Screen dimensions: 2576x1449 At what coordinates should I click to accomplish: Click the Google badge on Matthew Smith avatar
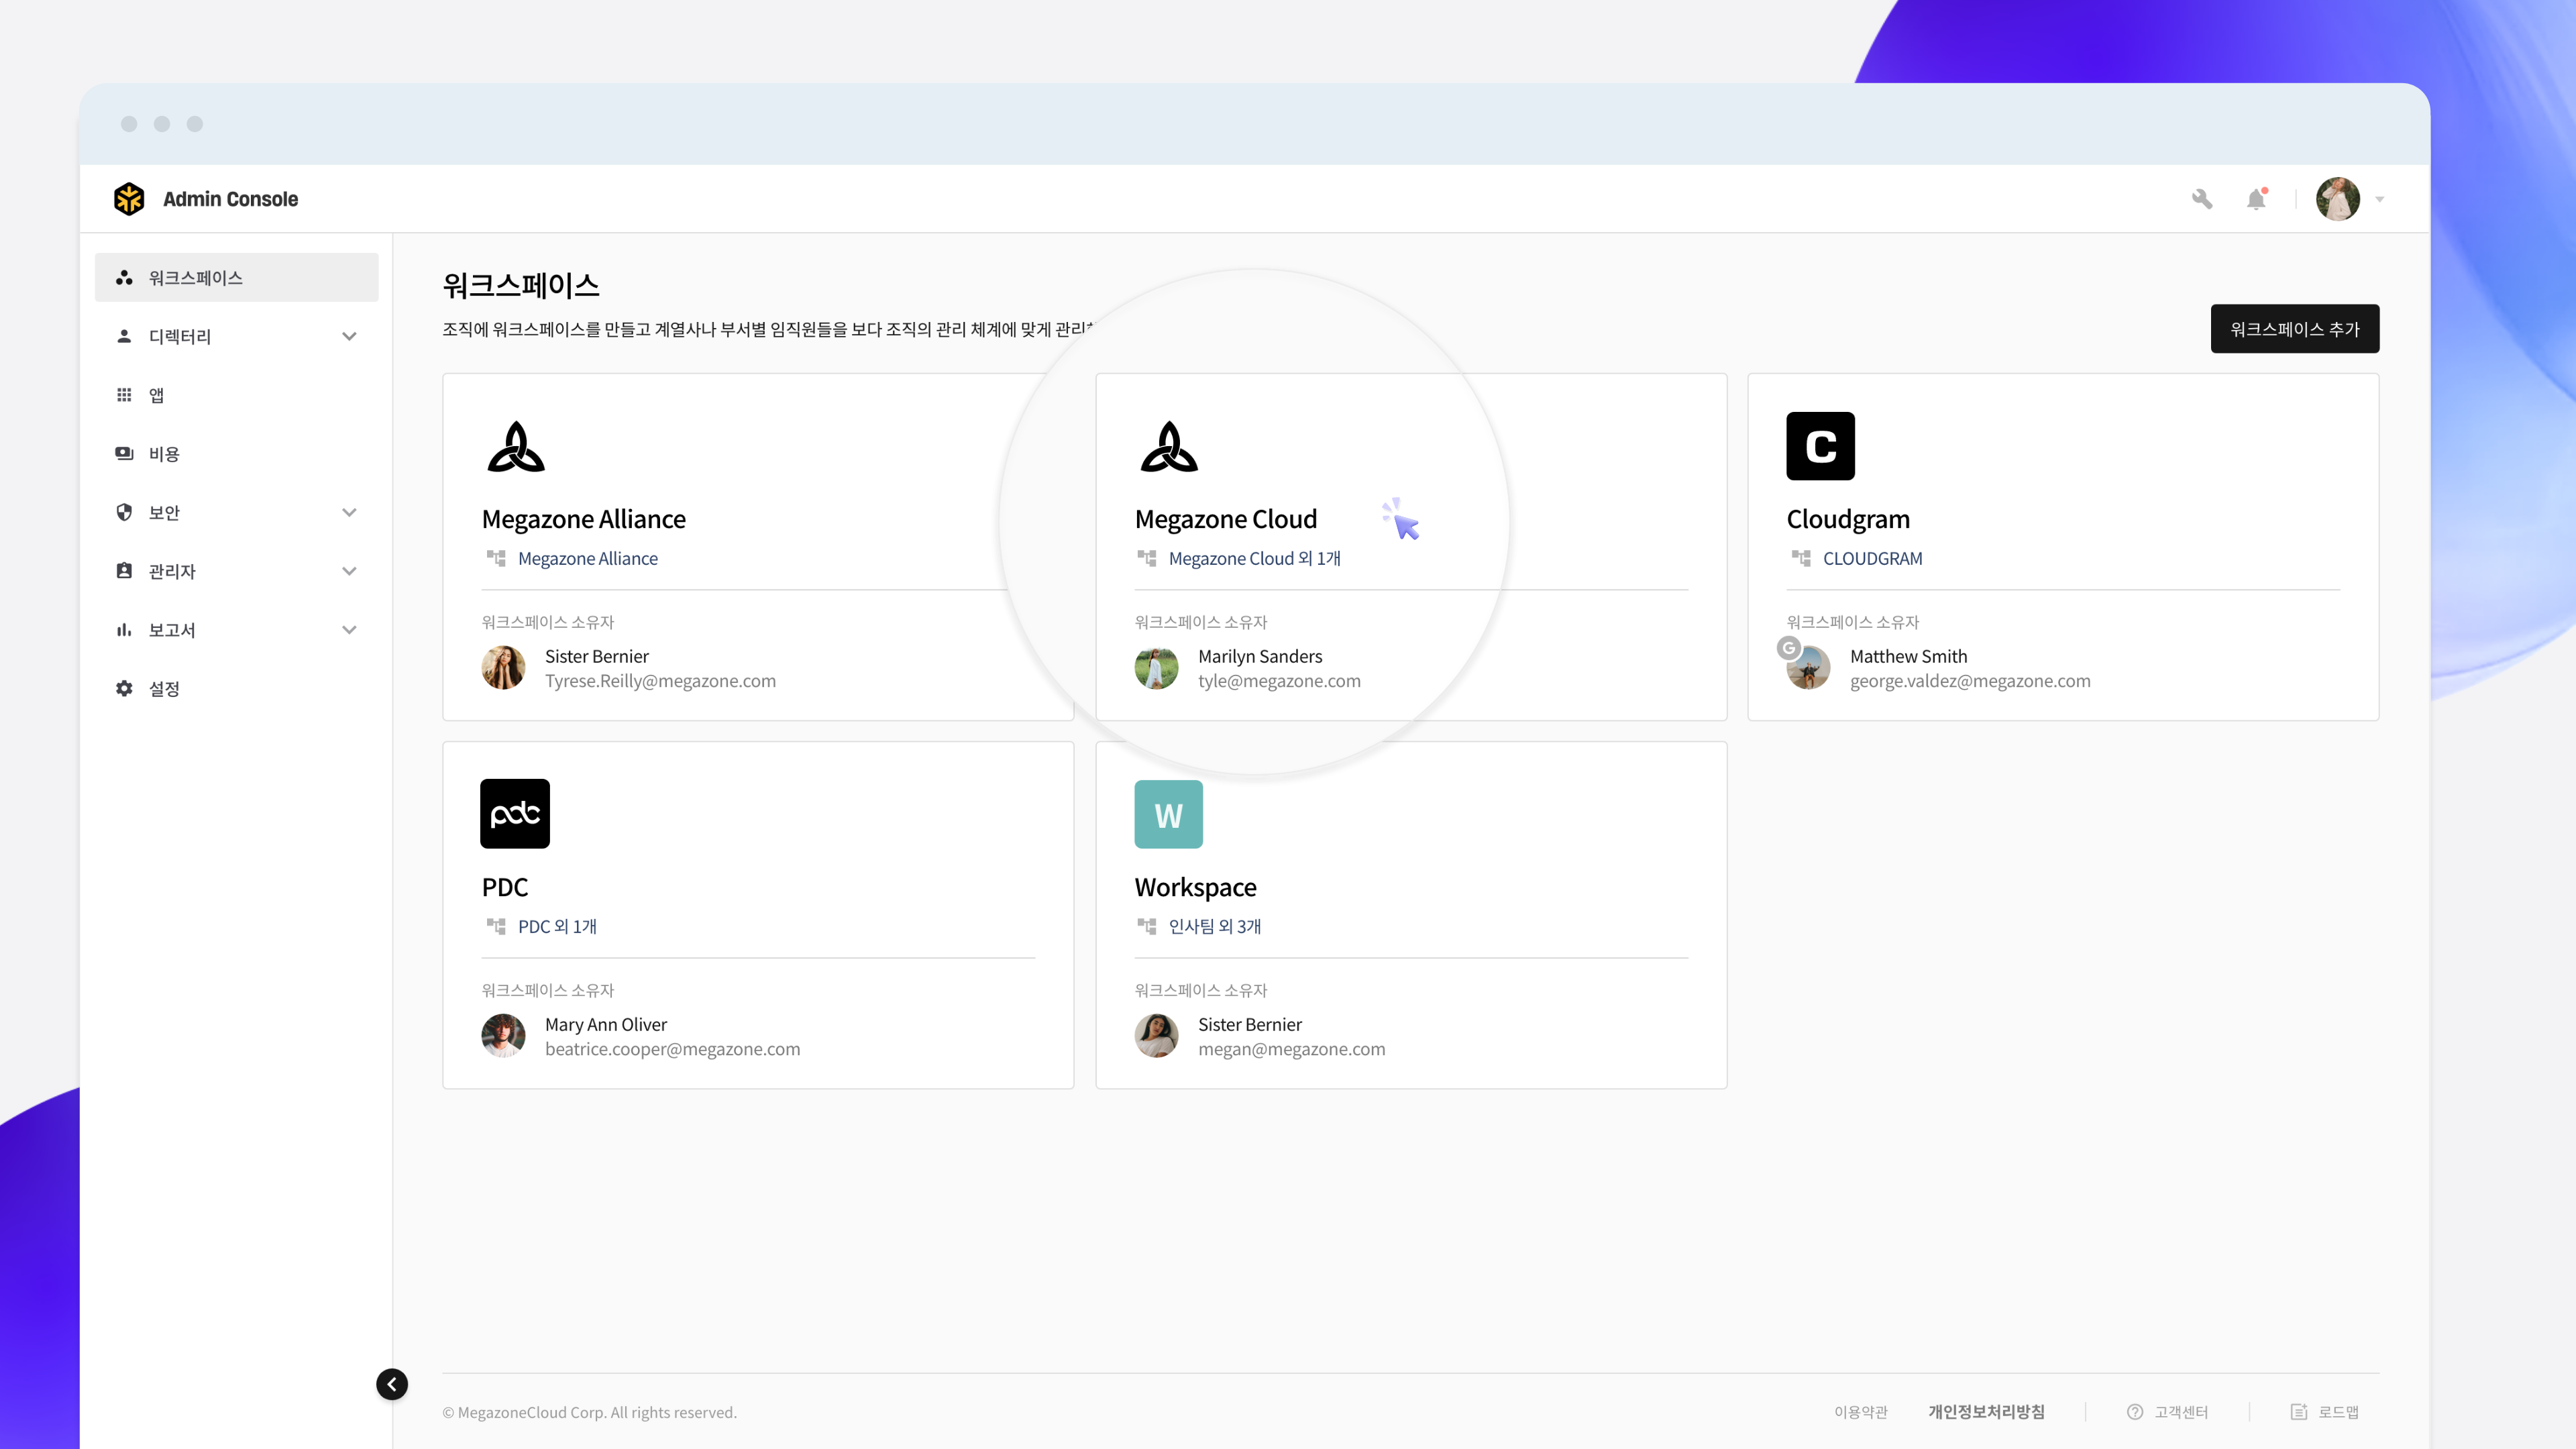coord(1789,648)
